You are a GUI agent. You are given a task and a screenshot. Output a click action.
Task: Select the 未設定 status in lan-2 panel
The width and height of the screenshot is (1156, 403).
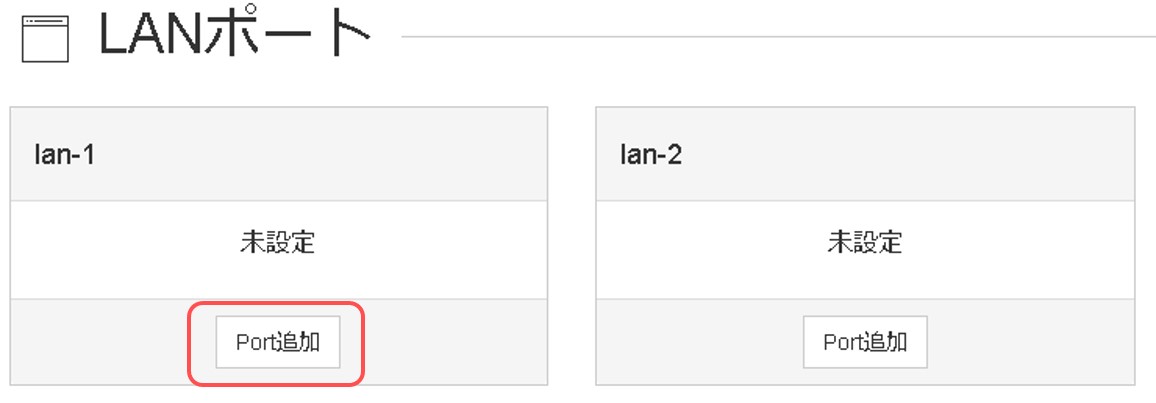pyautogui.click(x=864, y=242)
